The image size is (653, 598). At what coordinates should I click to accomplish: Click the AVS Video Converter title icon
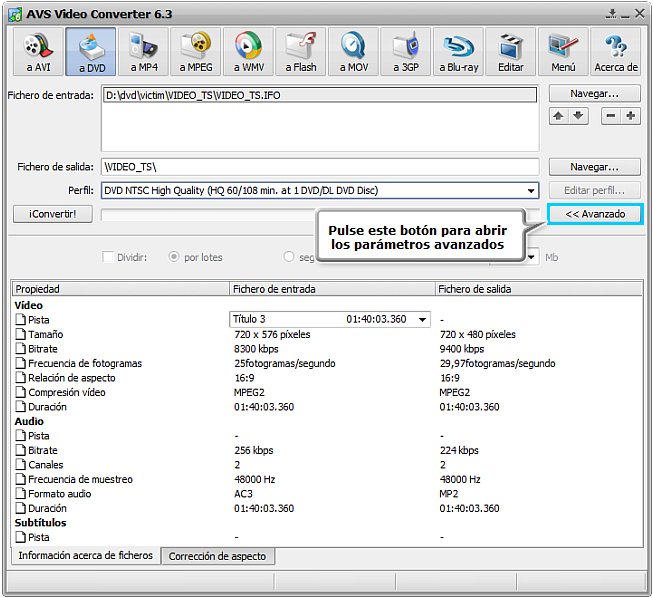[x=15, y=15]
